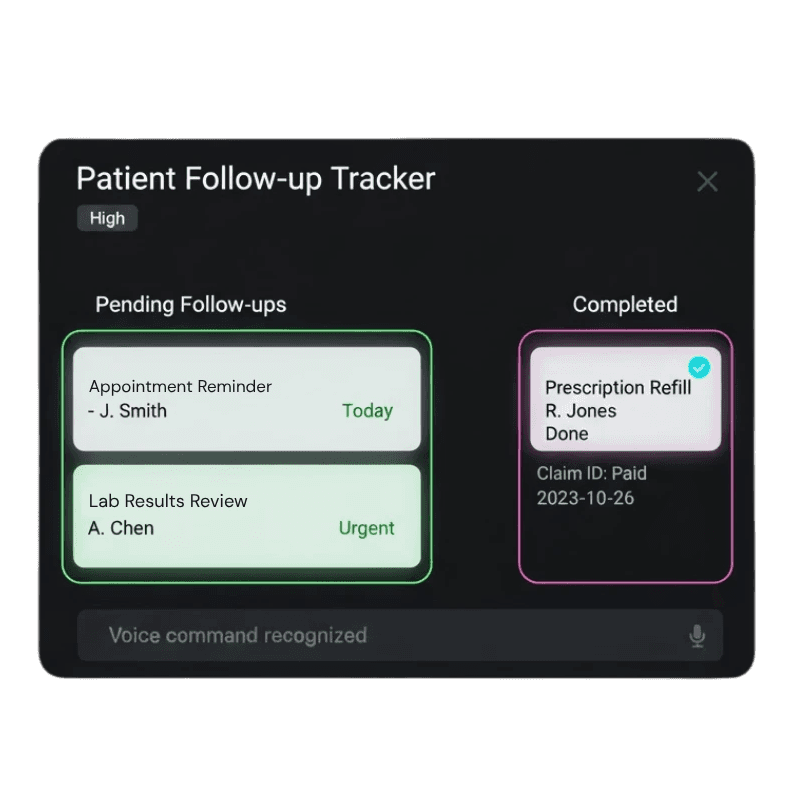Viewport: 800px width, 800px height.
Task: Click inside the voice command input field
Action: pos(300,635)
